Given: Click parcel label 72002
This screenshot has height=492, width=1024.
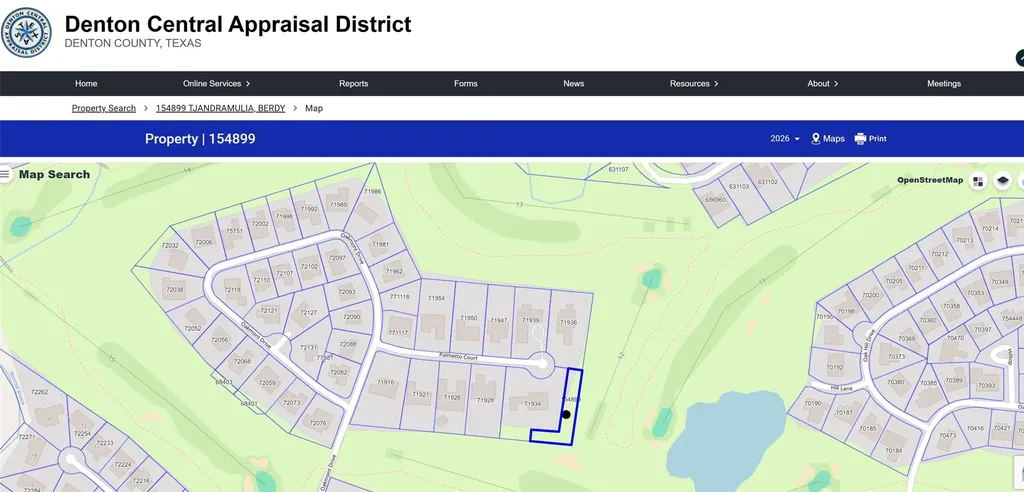Looking at the screenshot, I should [260, 223].
